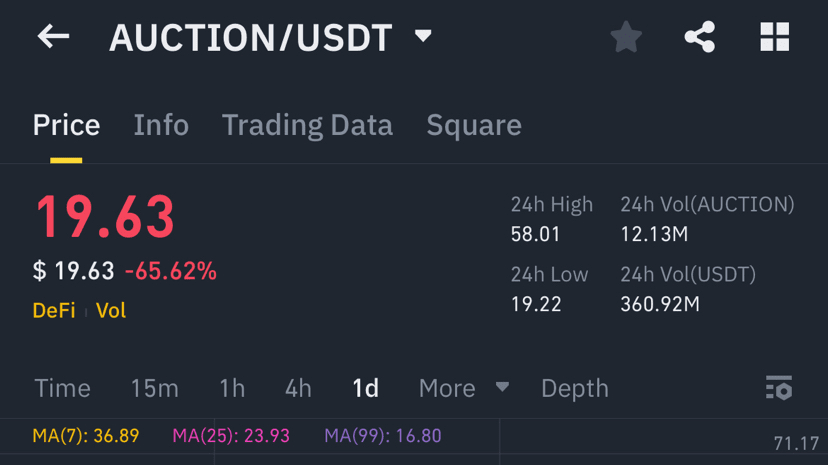Select the 4h chart interval

point(298,388)
